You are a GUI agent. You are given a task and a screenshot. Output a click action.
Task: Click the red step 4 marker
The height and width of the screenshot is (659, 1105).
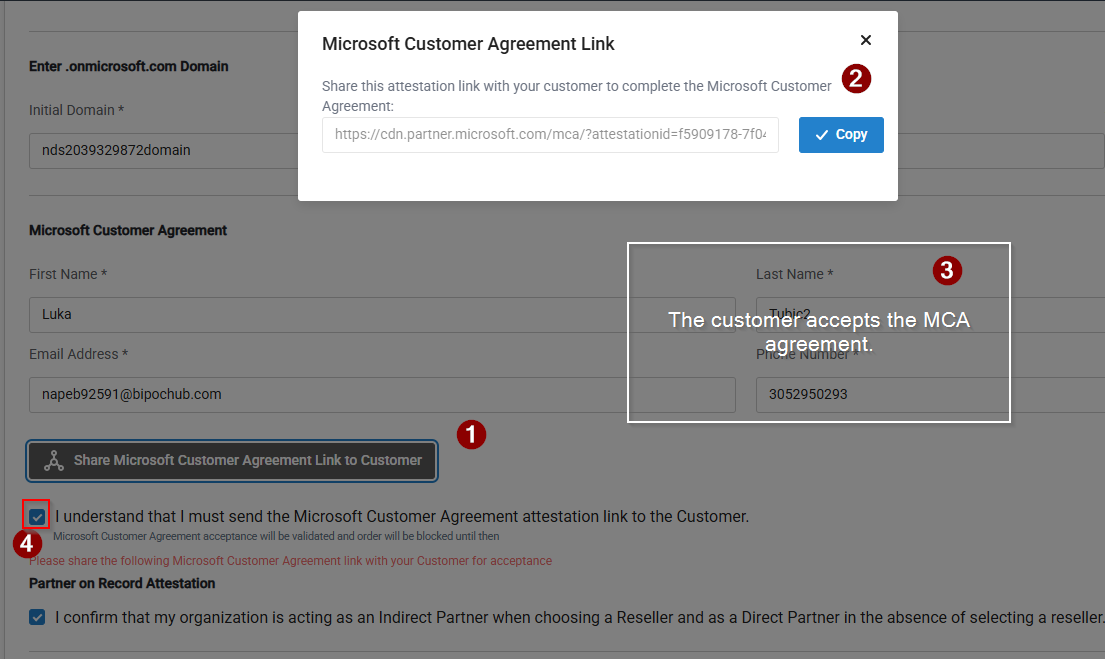point(27,544)
